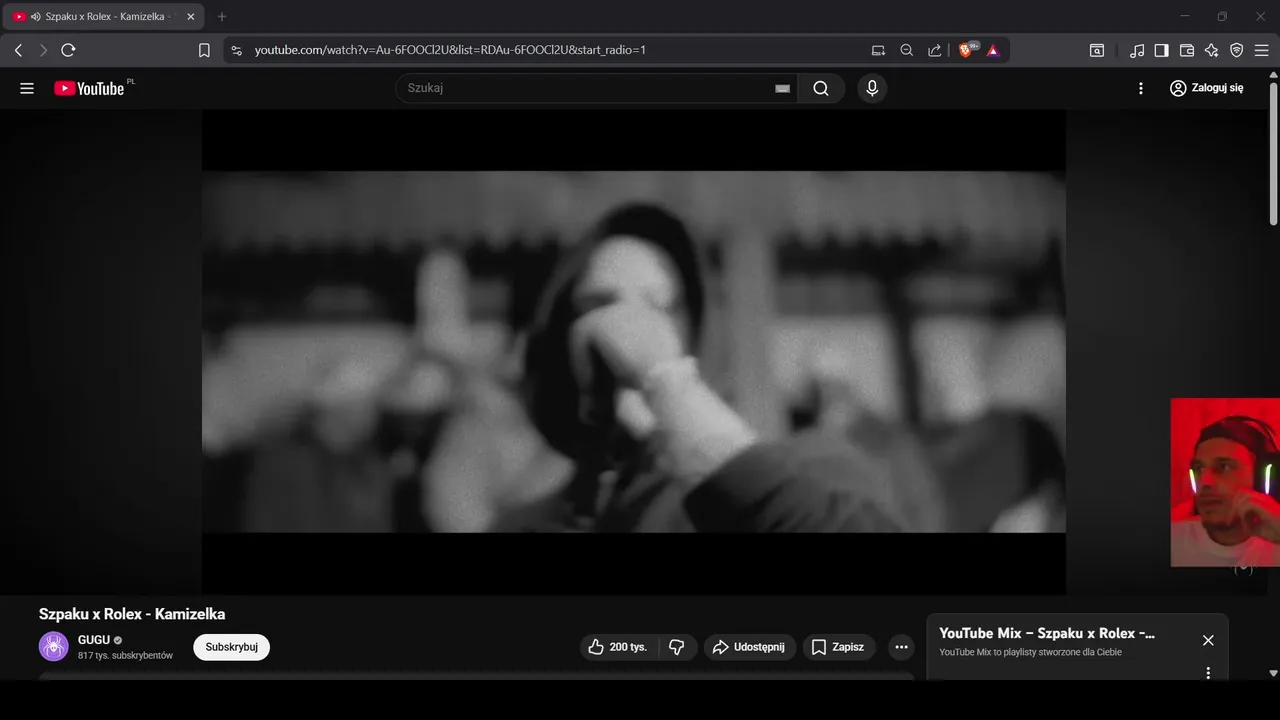Image resolution: width=1280 pixels, height=720 pixels.
Task: Click the video title Szpaku x Rolex - Kamizelka
Action: [132, 614]
